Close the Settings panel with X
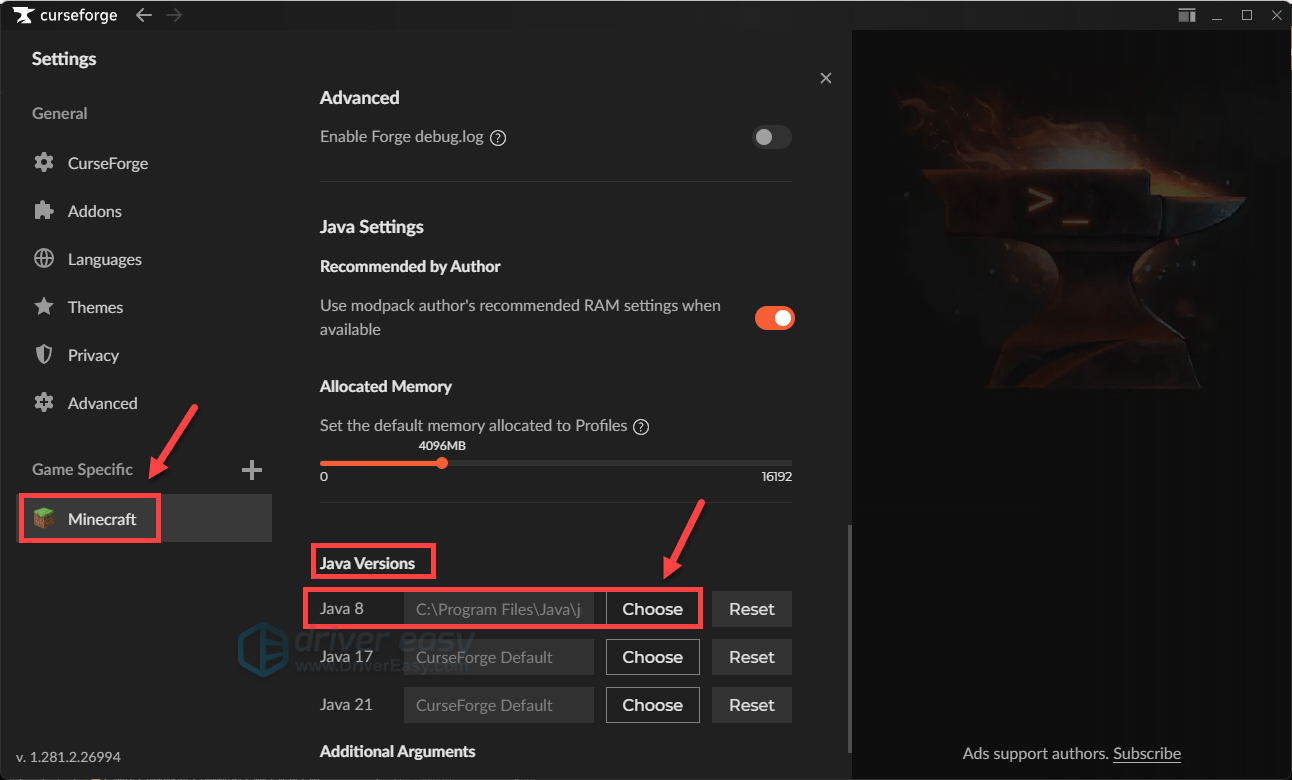Image resolution: width=1292 pixels, height=780 pixels. (x=826, y=78)
